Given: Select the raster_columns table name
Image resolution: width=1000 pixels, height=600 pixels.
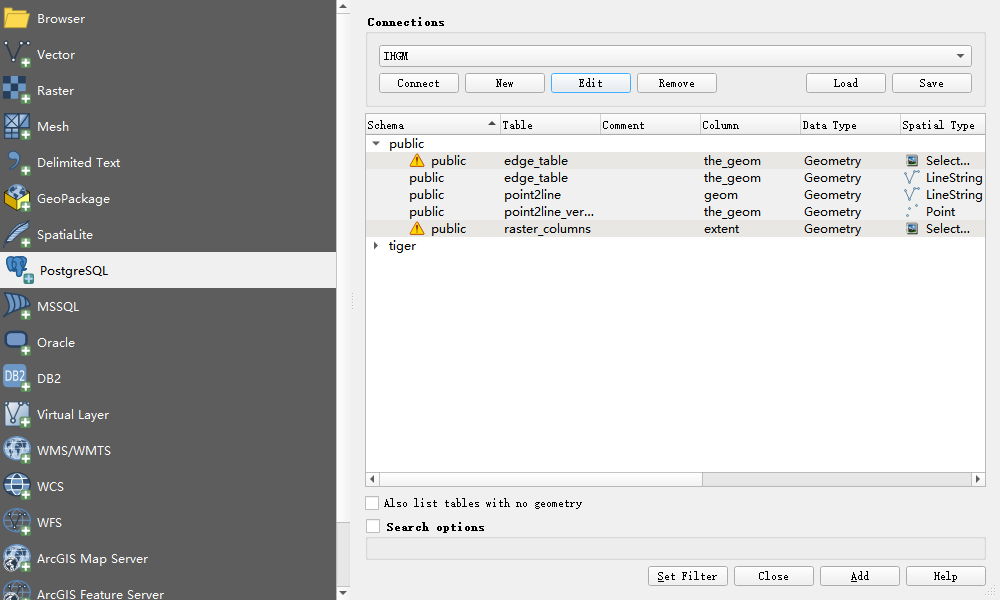Looking at the screenshot, I should 547,228.
